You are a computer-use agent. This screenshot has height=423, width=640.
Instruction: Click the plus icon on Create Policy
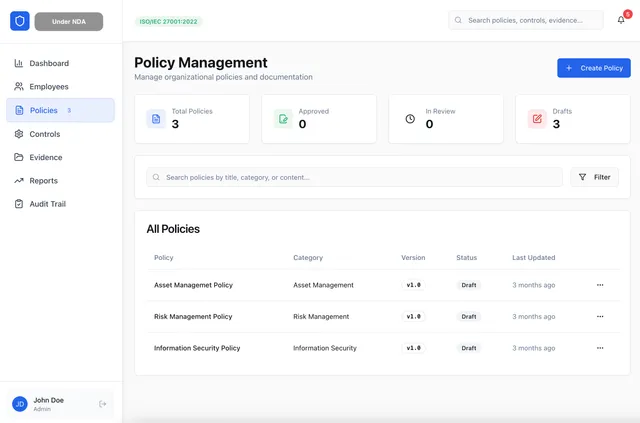pyautogui.click(x=569, y=68)
